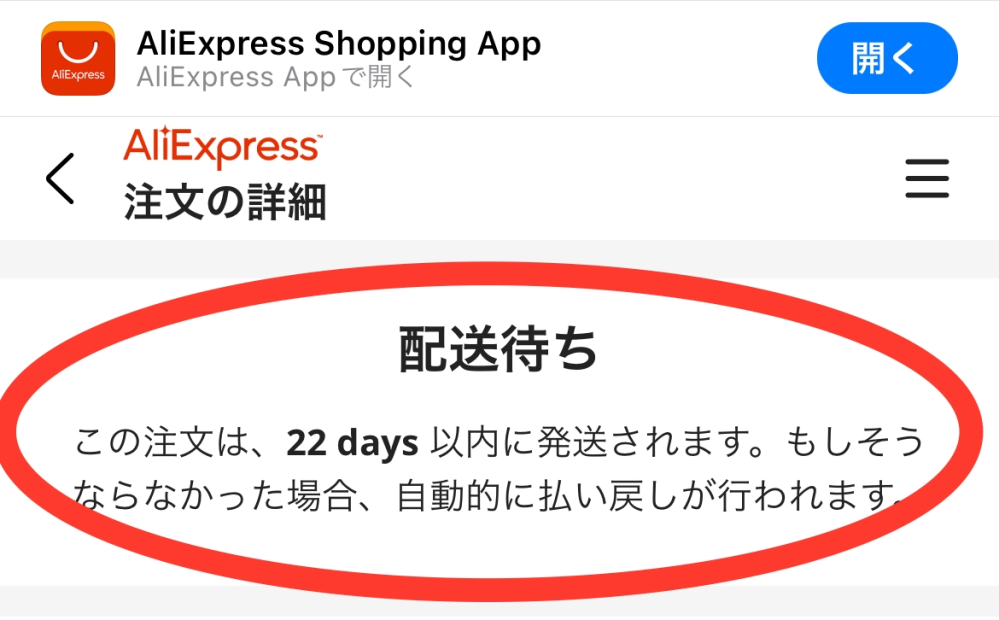Click the 注文の詳細 page title
999x620 pixels.
click(x=225, y=201)
